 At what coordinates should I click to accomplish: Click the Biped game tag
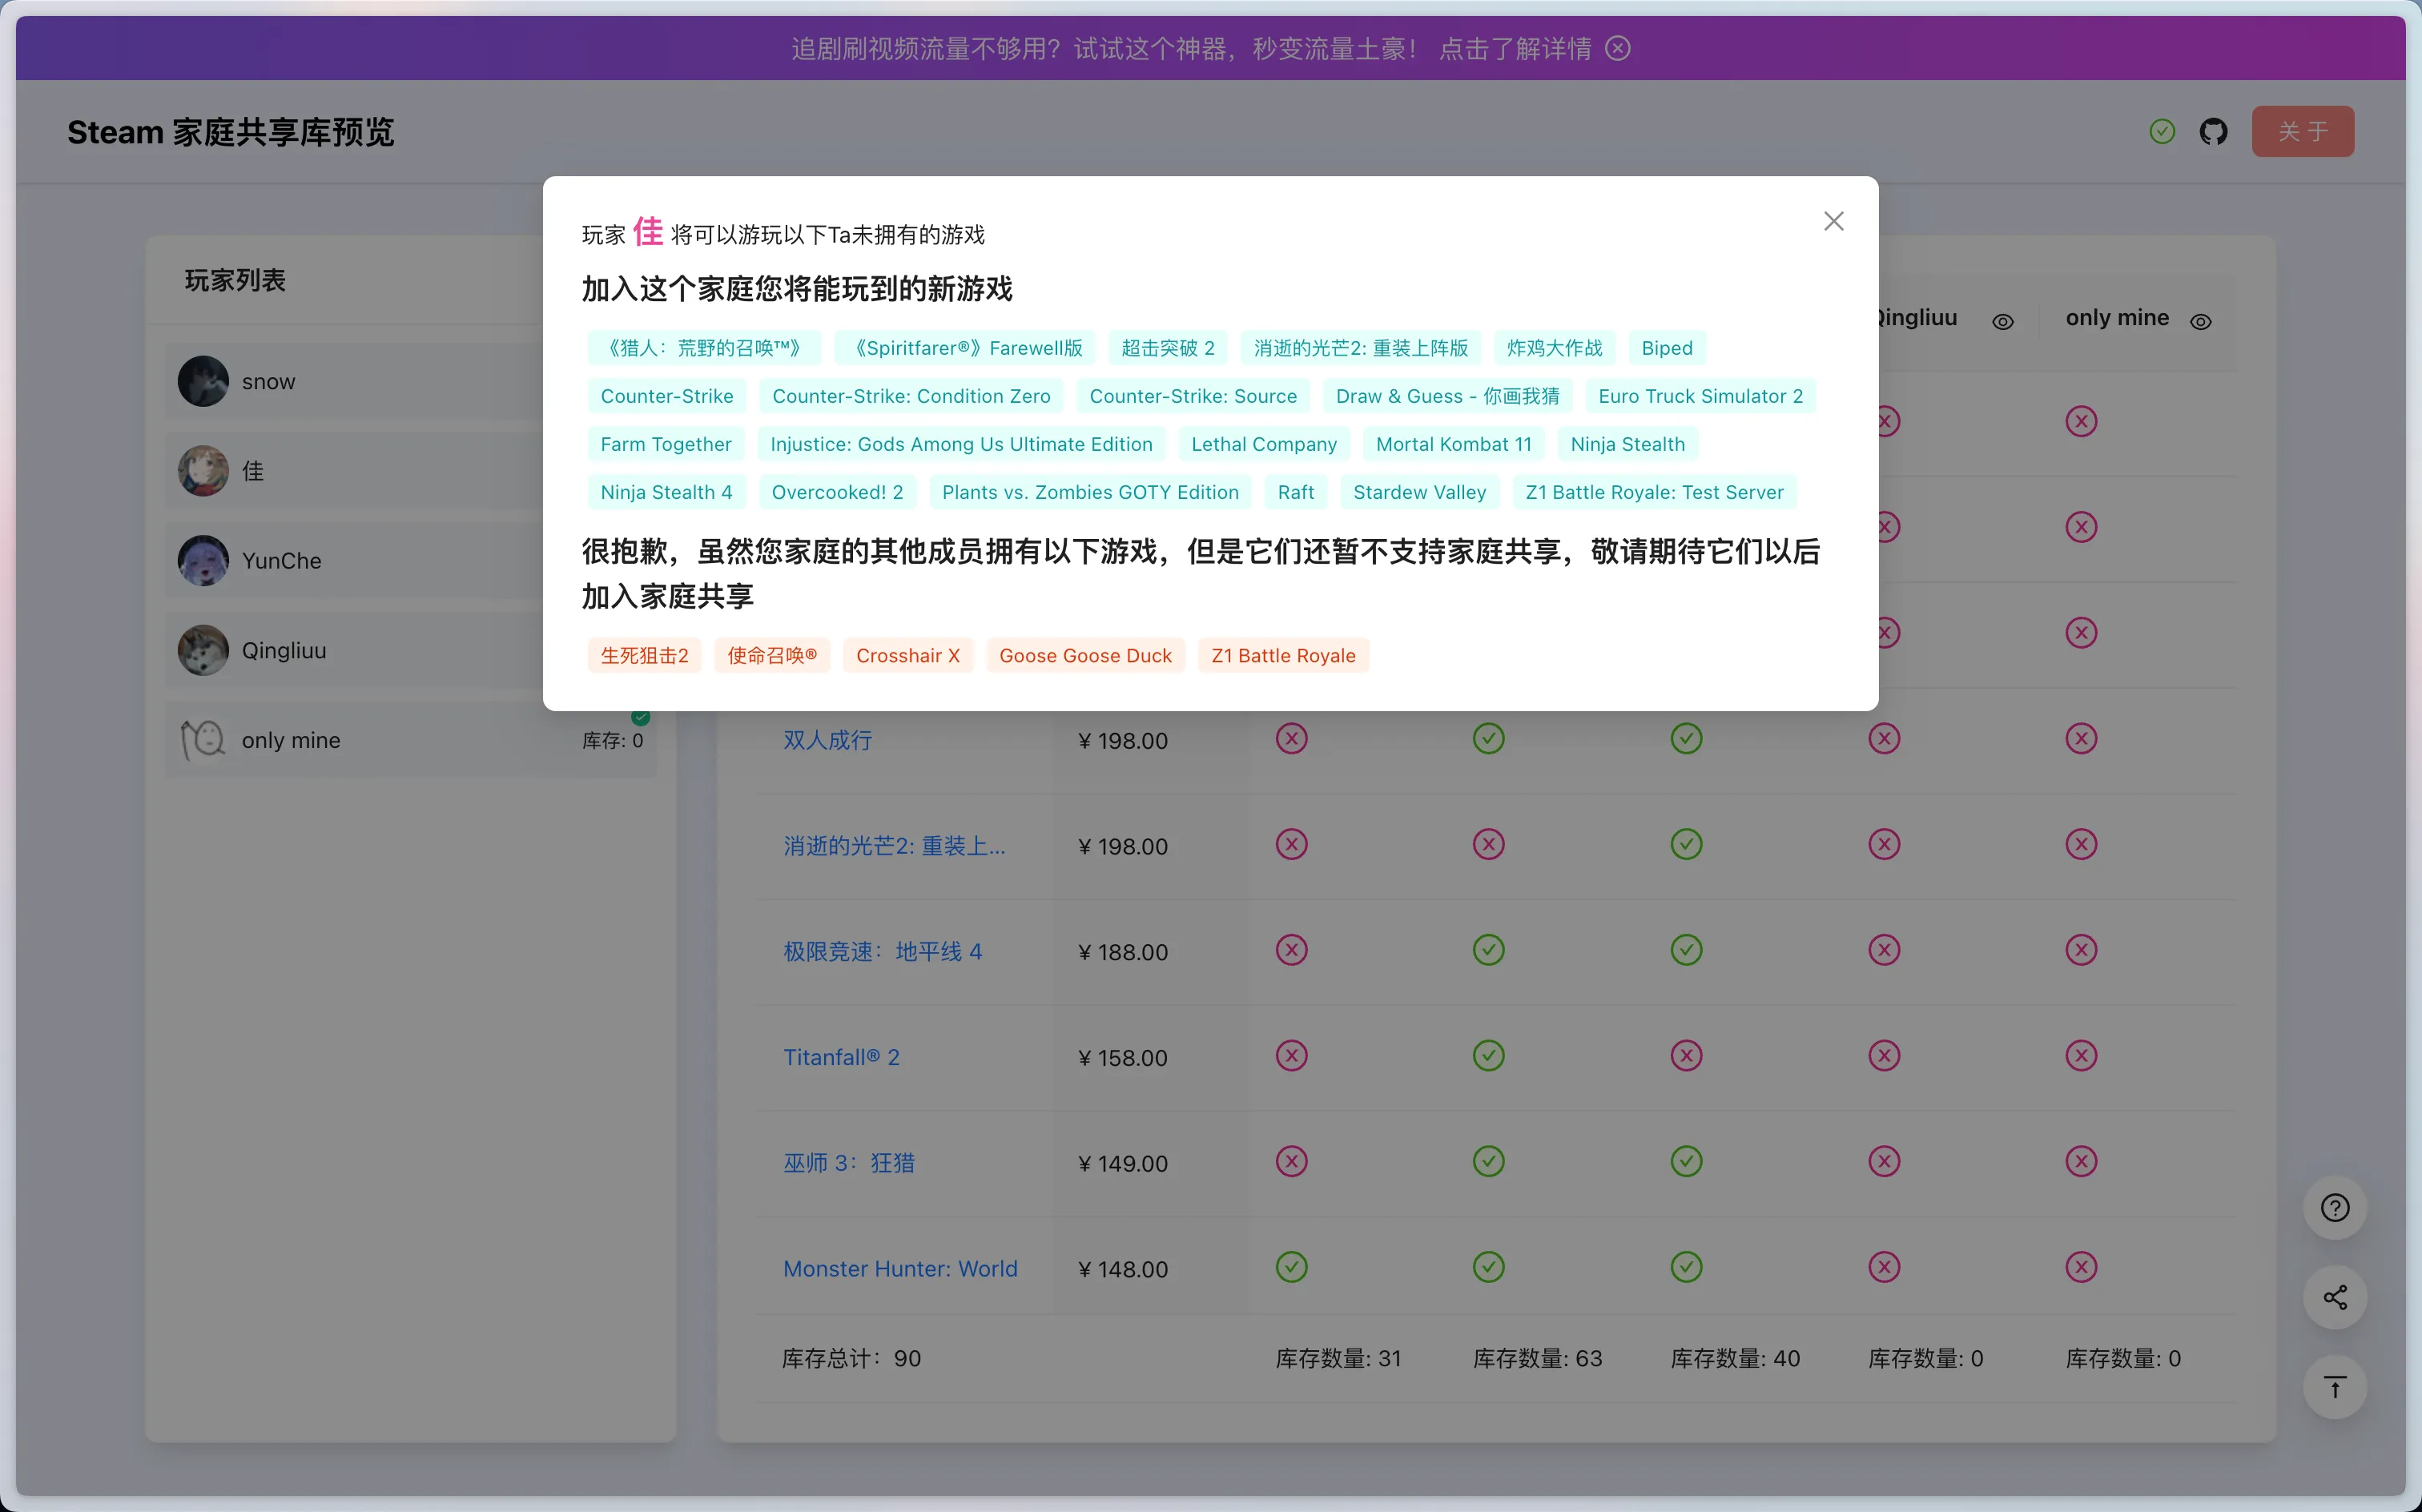(x=1667, y=348)
